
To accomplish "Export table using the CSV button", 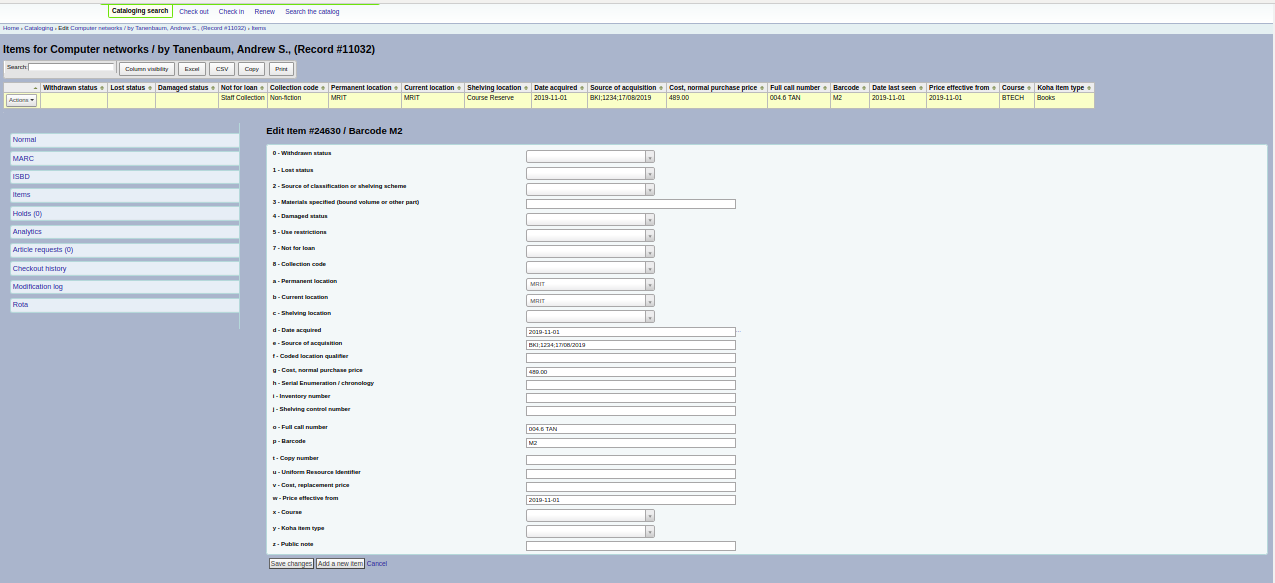I will tap(222, 69).
